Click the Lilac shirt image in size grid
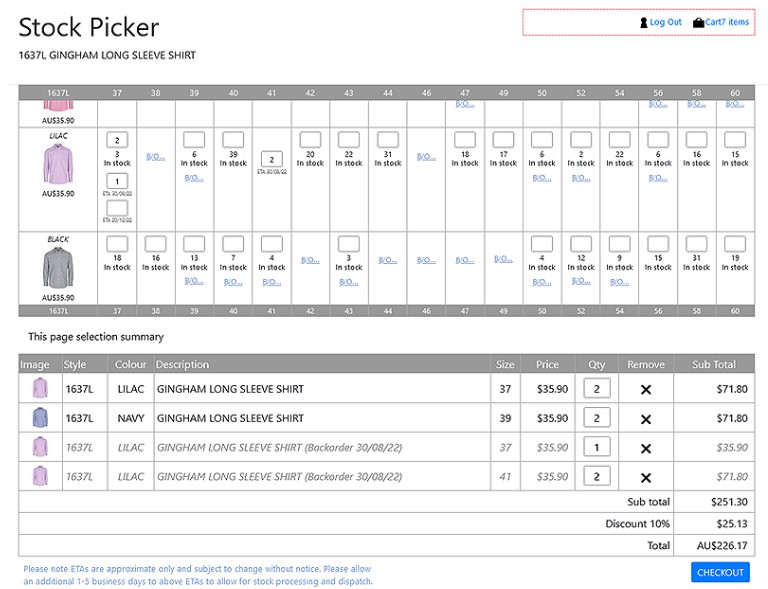The height and width of the screenshot is (589, 768). [59, 164]
